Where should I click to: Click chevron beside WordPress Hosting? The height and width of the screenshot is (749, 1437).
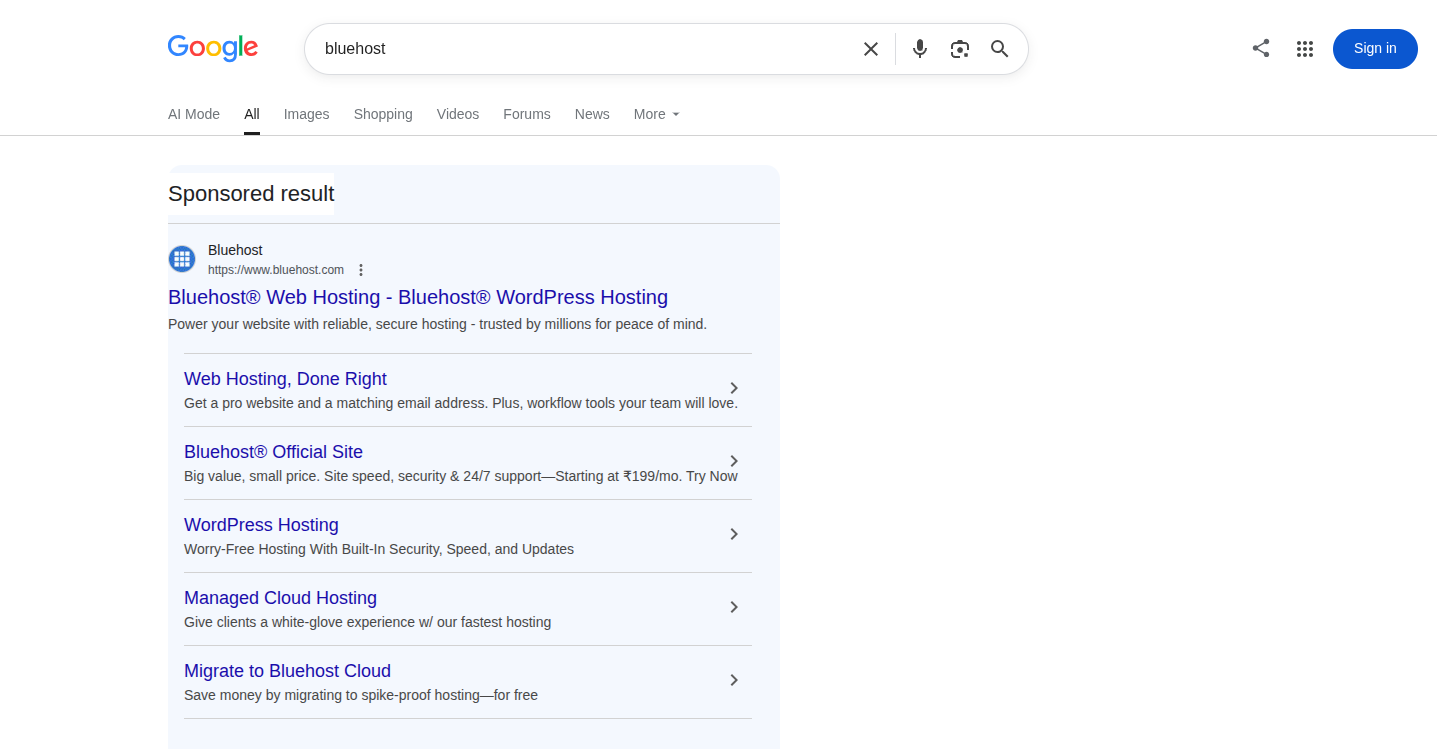734,534
